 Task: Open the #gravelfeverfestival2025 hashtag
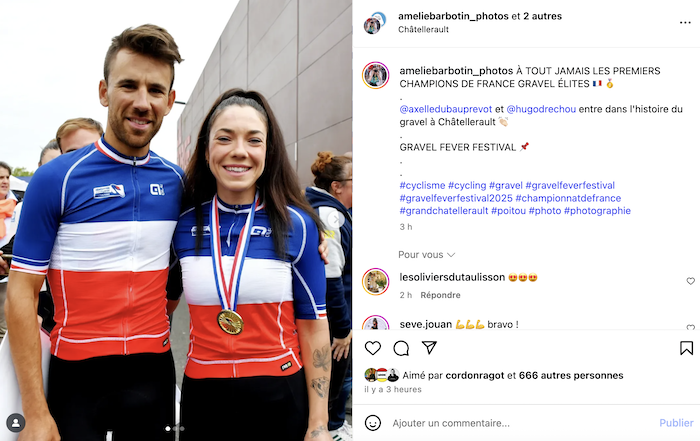(x=456, y=198)
